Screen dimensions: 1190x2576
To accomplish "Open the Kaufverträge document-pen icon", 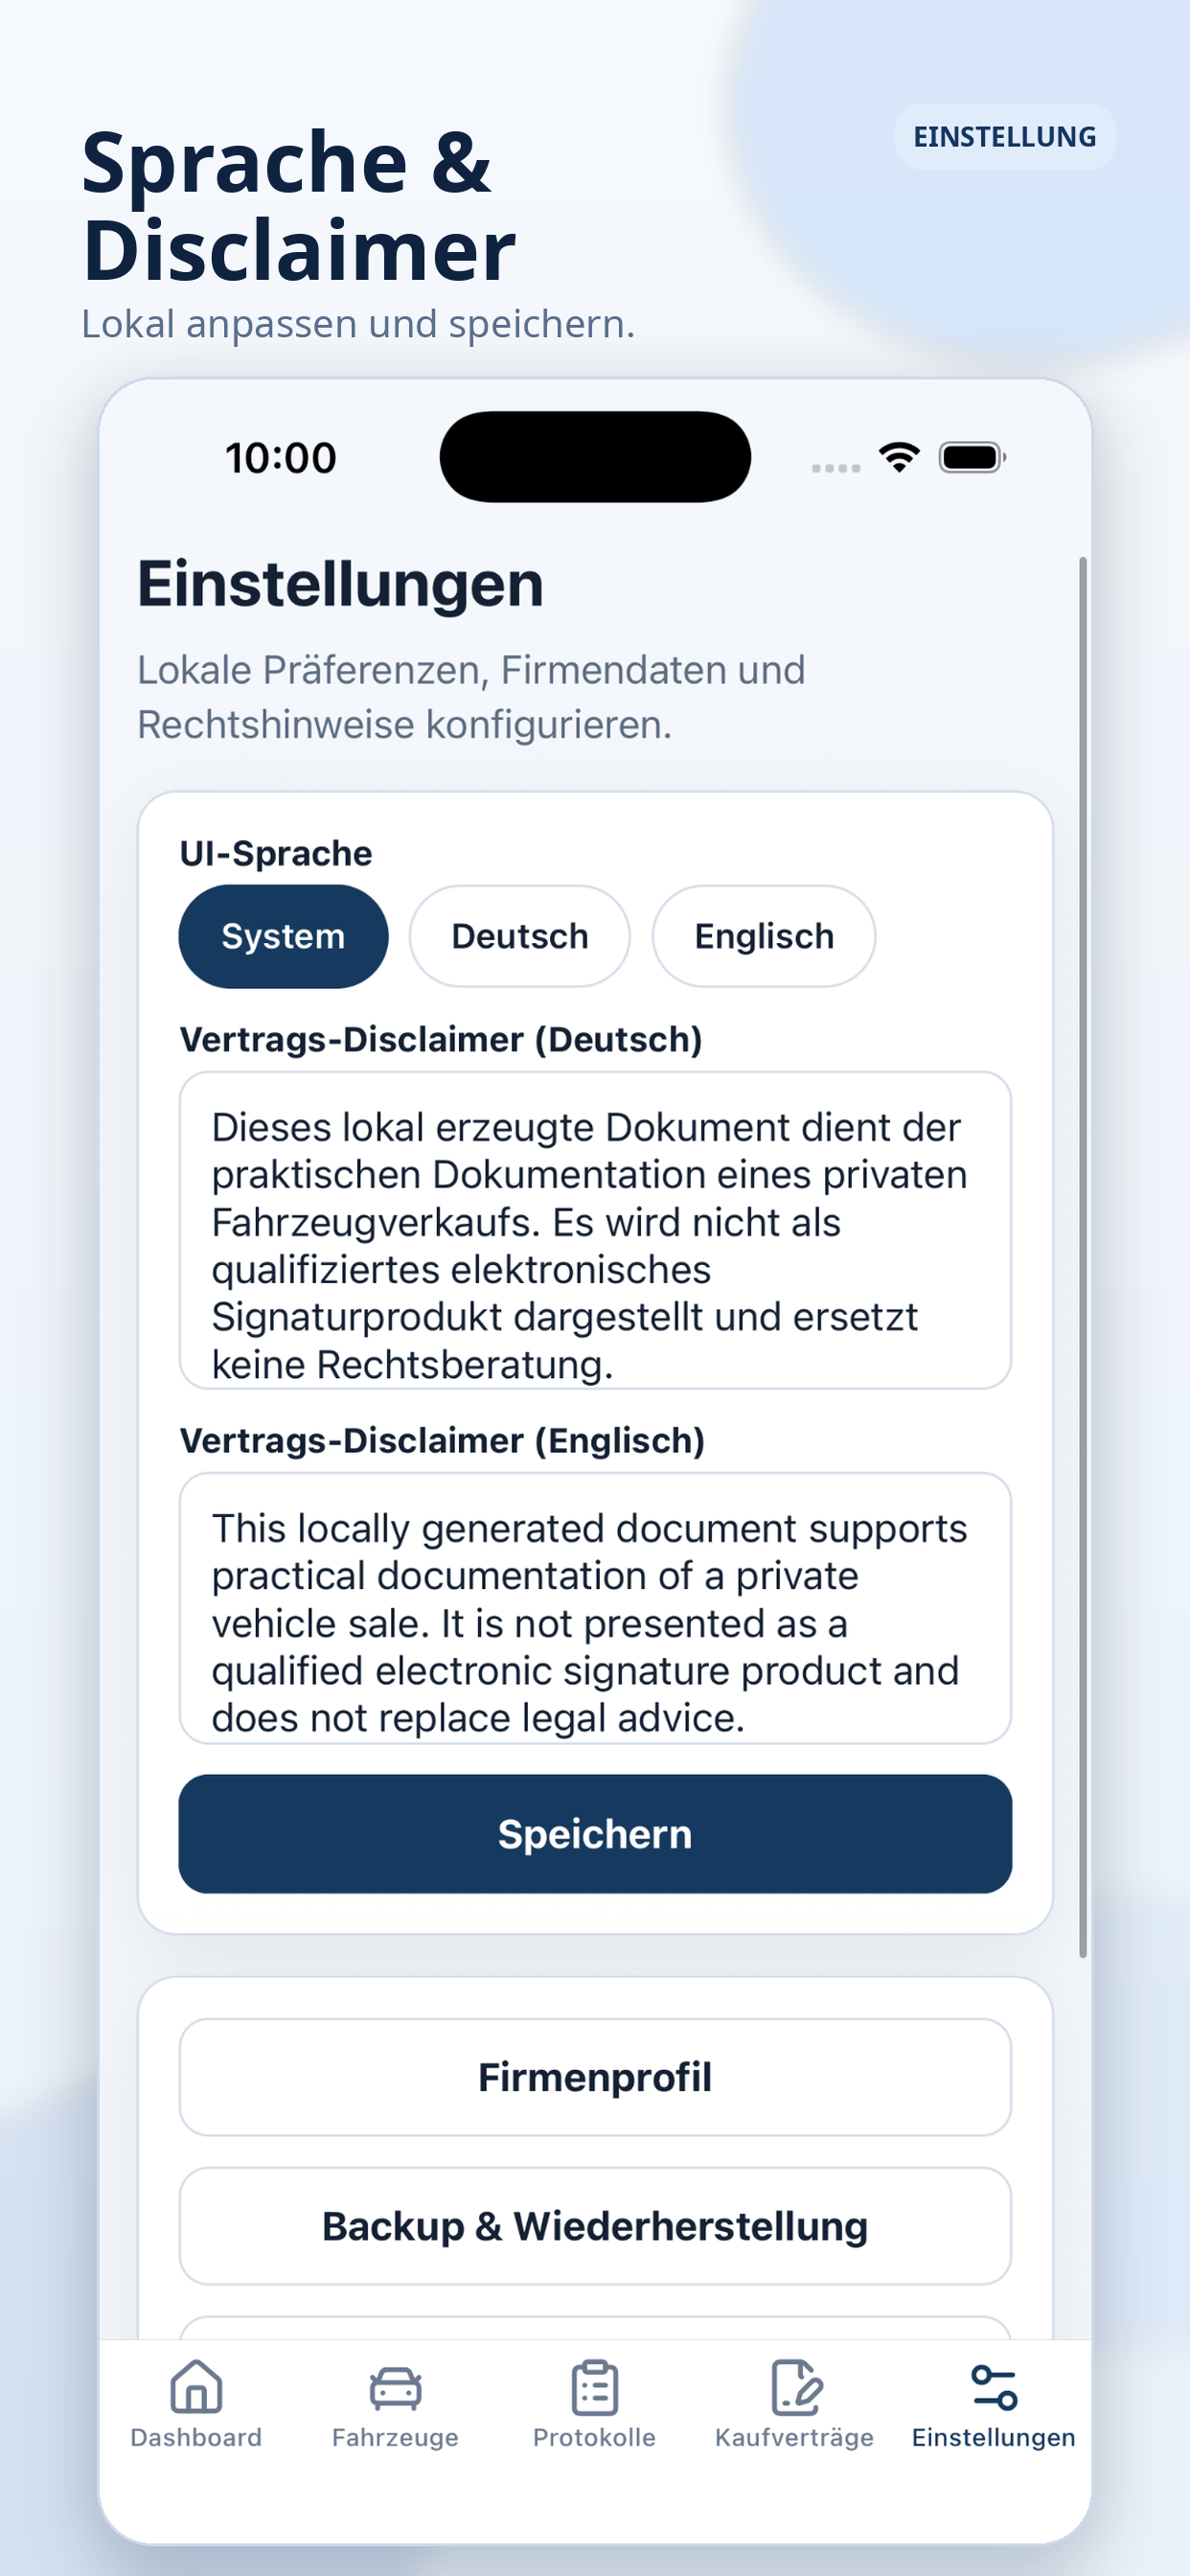I will 795,2387.
